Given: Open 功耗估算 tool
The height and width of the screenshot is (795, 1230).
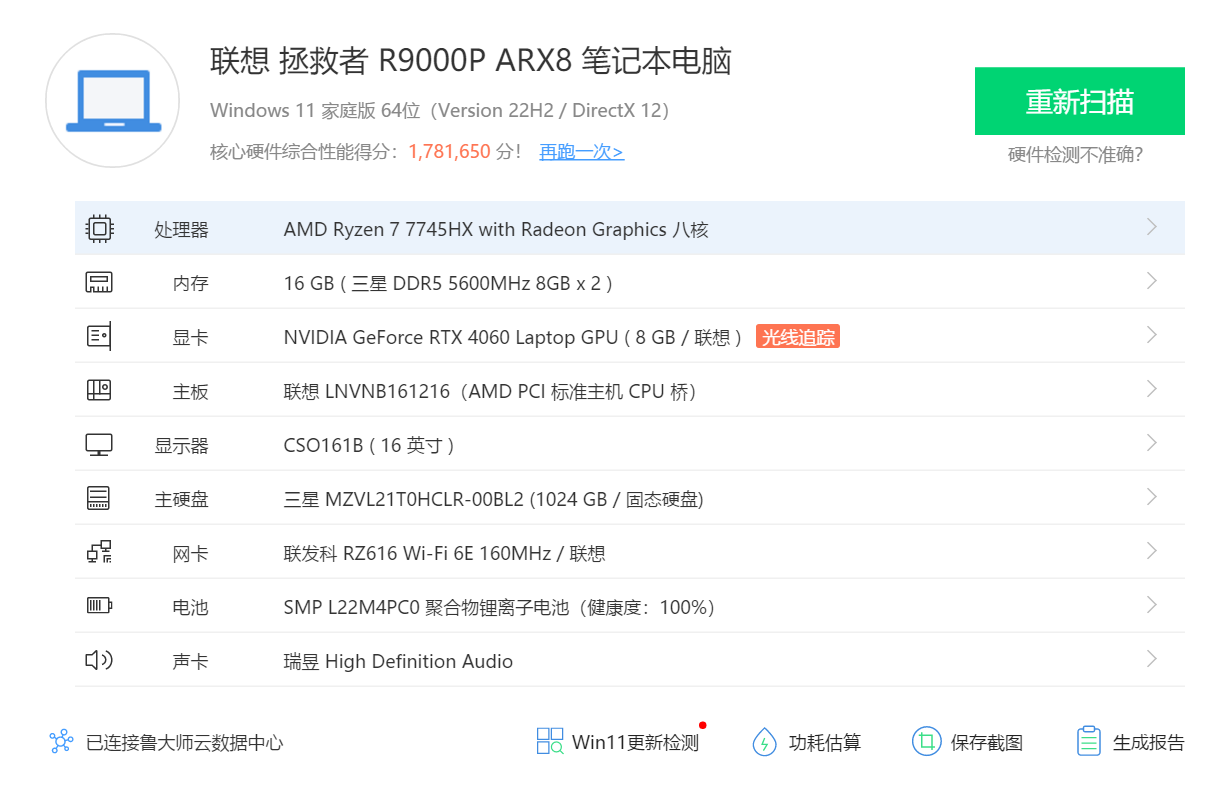Looking at the screenshot, I should (825, 743).
